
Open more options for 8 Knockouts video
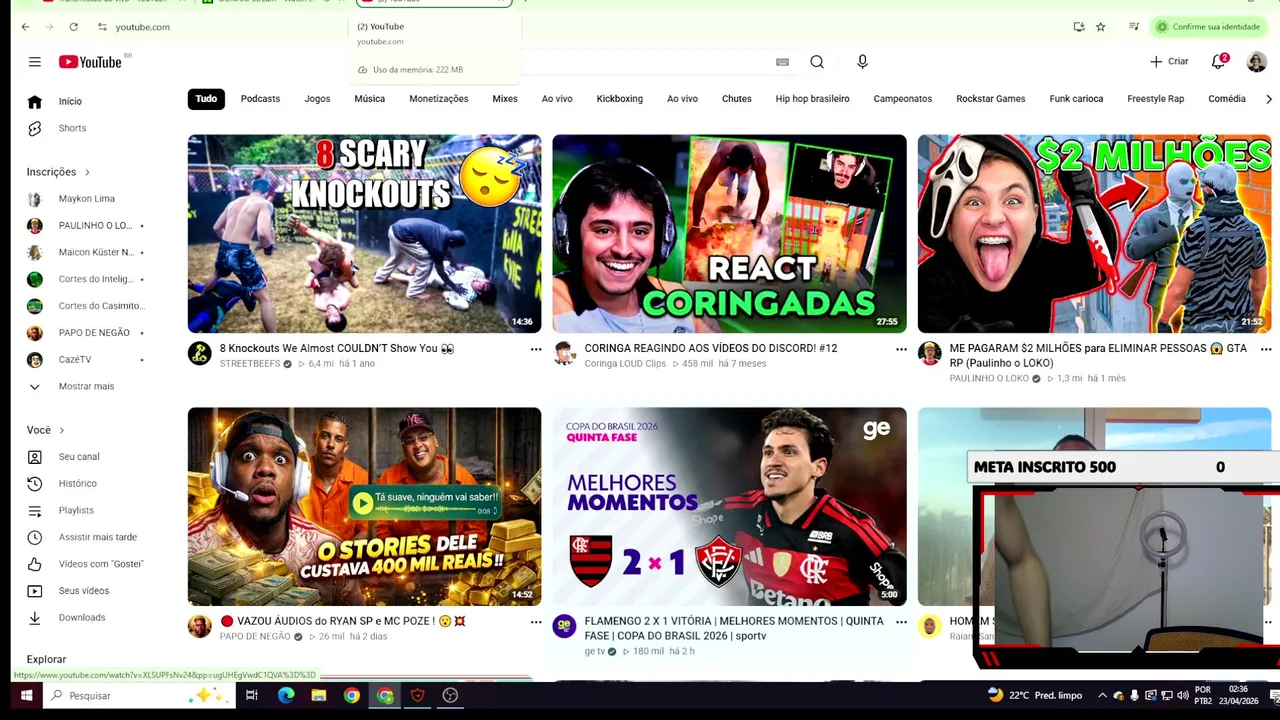click(536, 349)
